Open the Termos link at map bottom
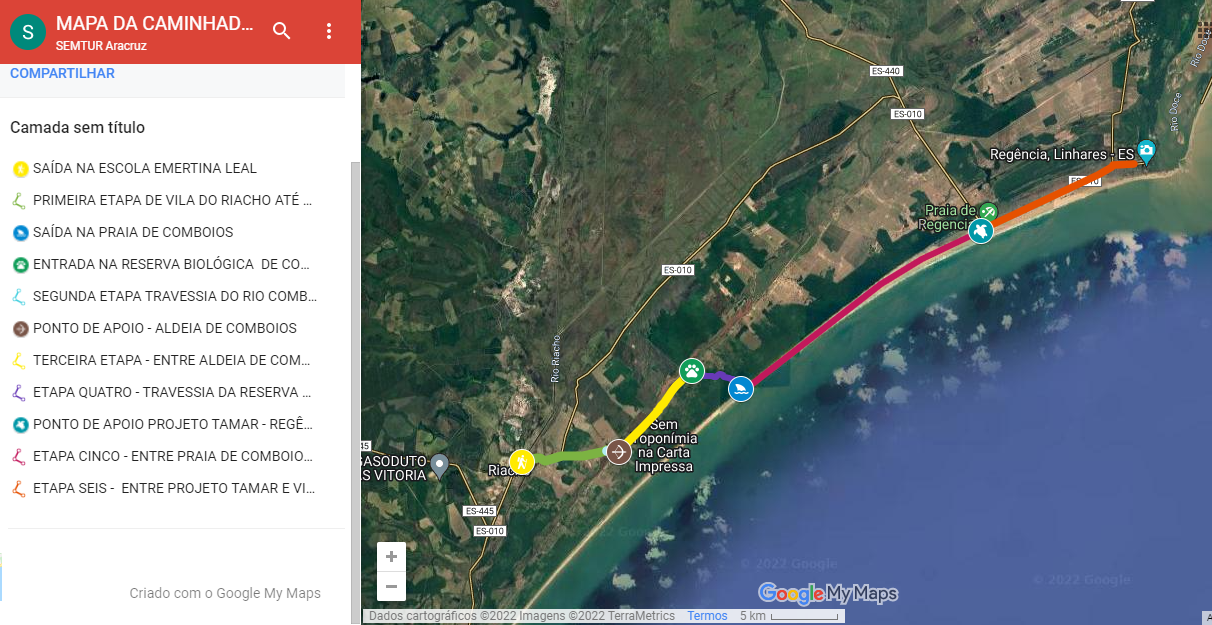 point(707,616)
